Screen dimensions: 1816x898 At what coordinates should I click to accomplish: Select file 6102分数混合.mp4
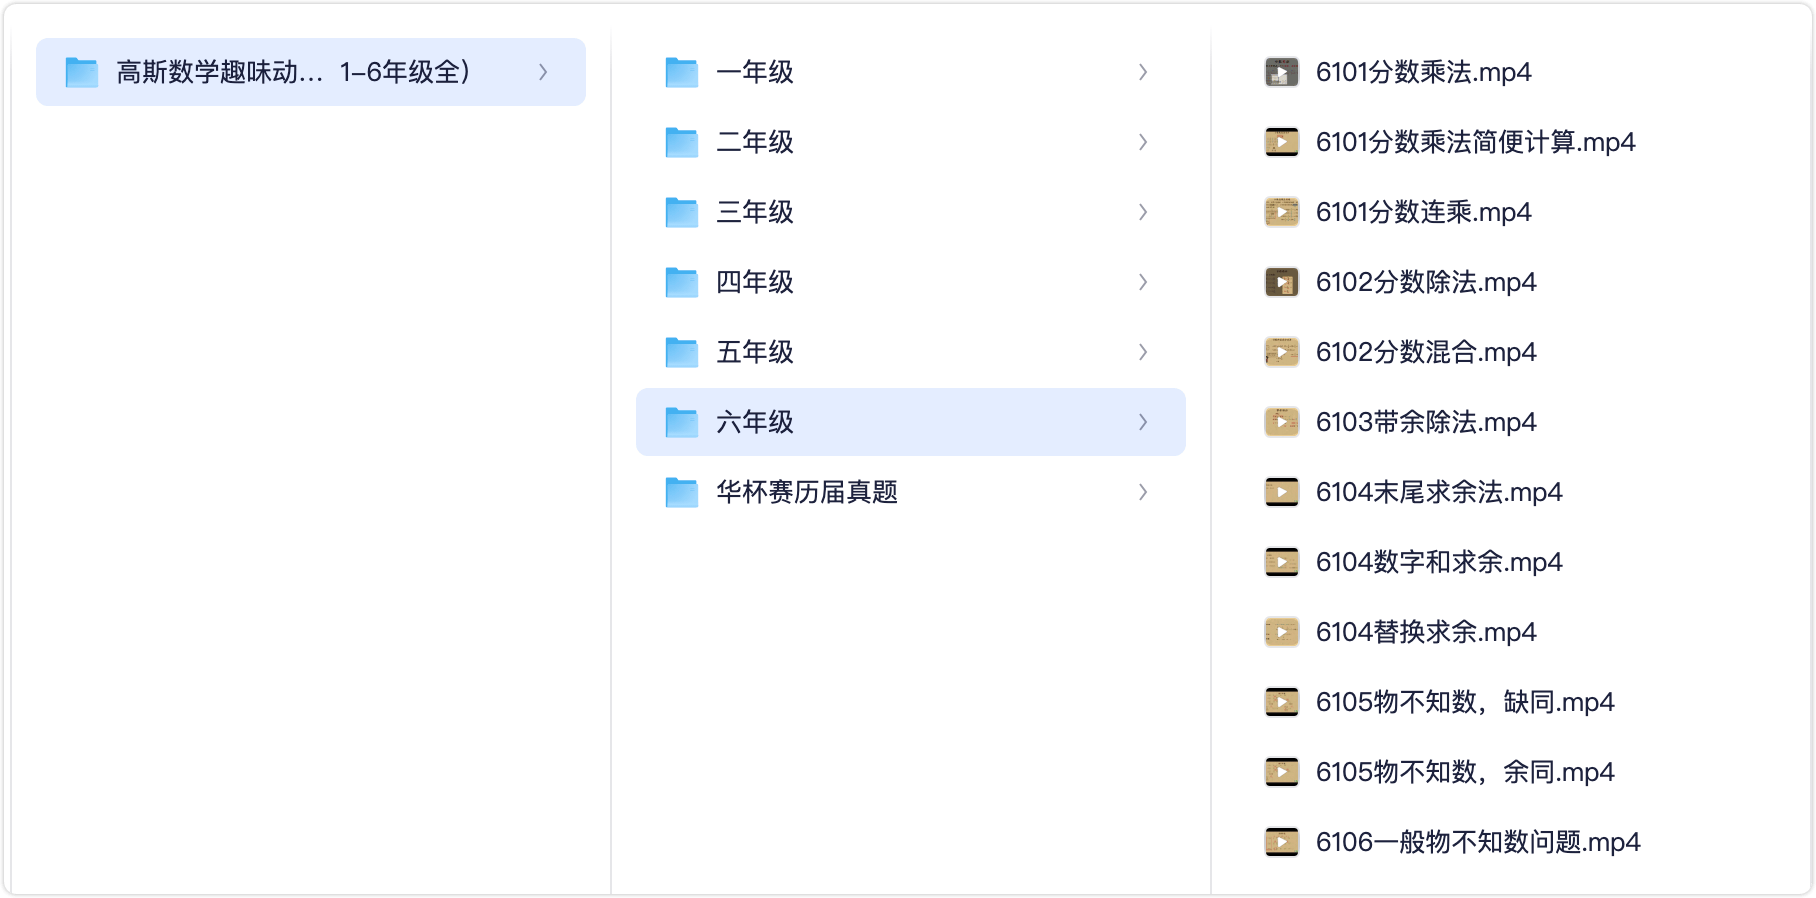[x=1426, y=352]
